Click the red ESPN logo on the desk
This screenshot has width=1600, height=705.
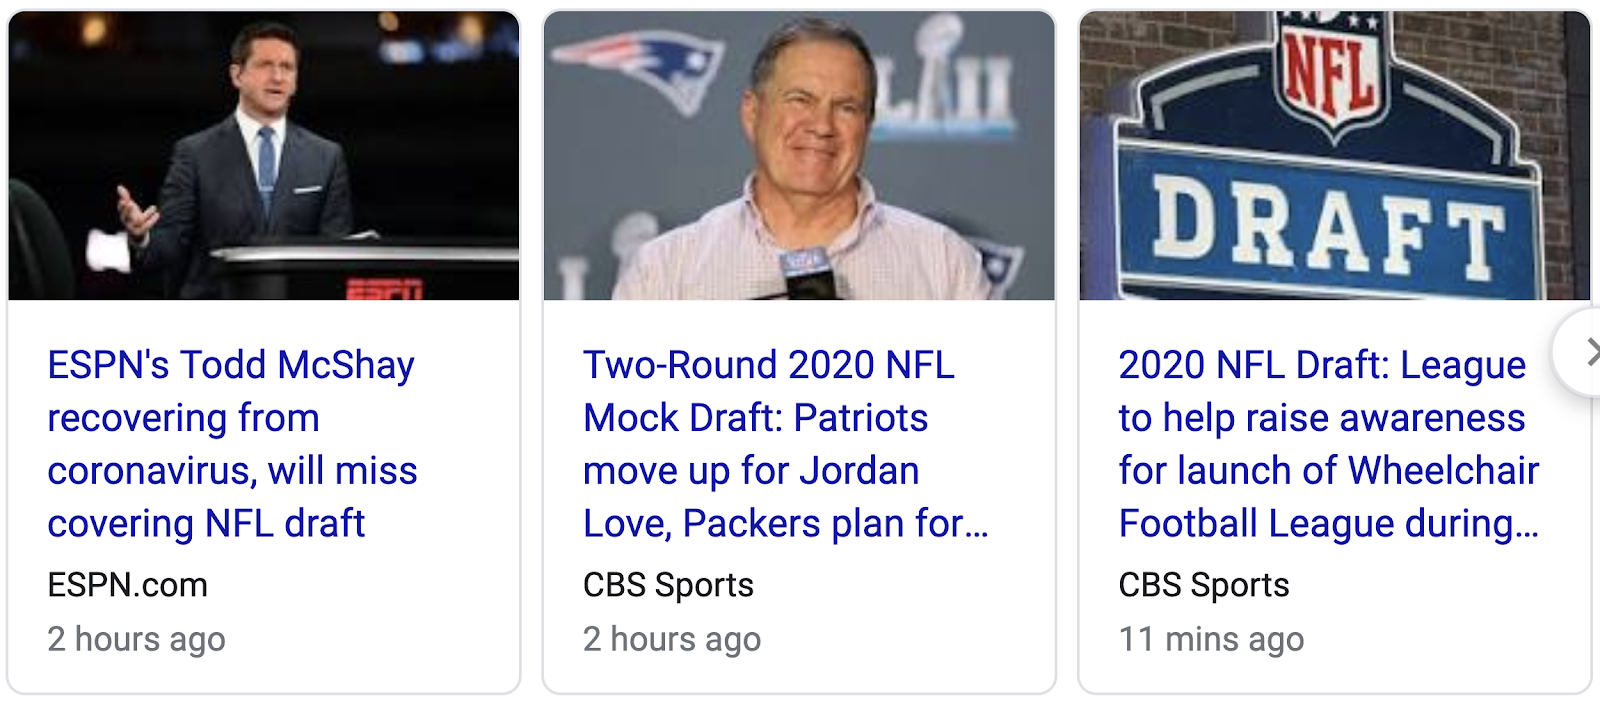tap(385, 290)
